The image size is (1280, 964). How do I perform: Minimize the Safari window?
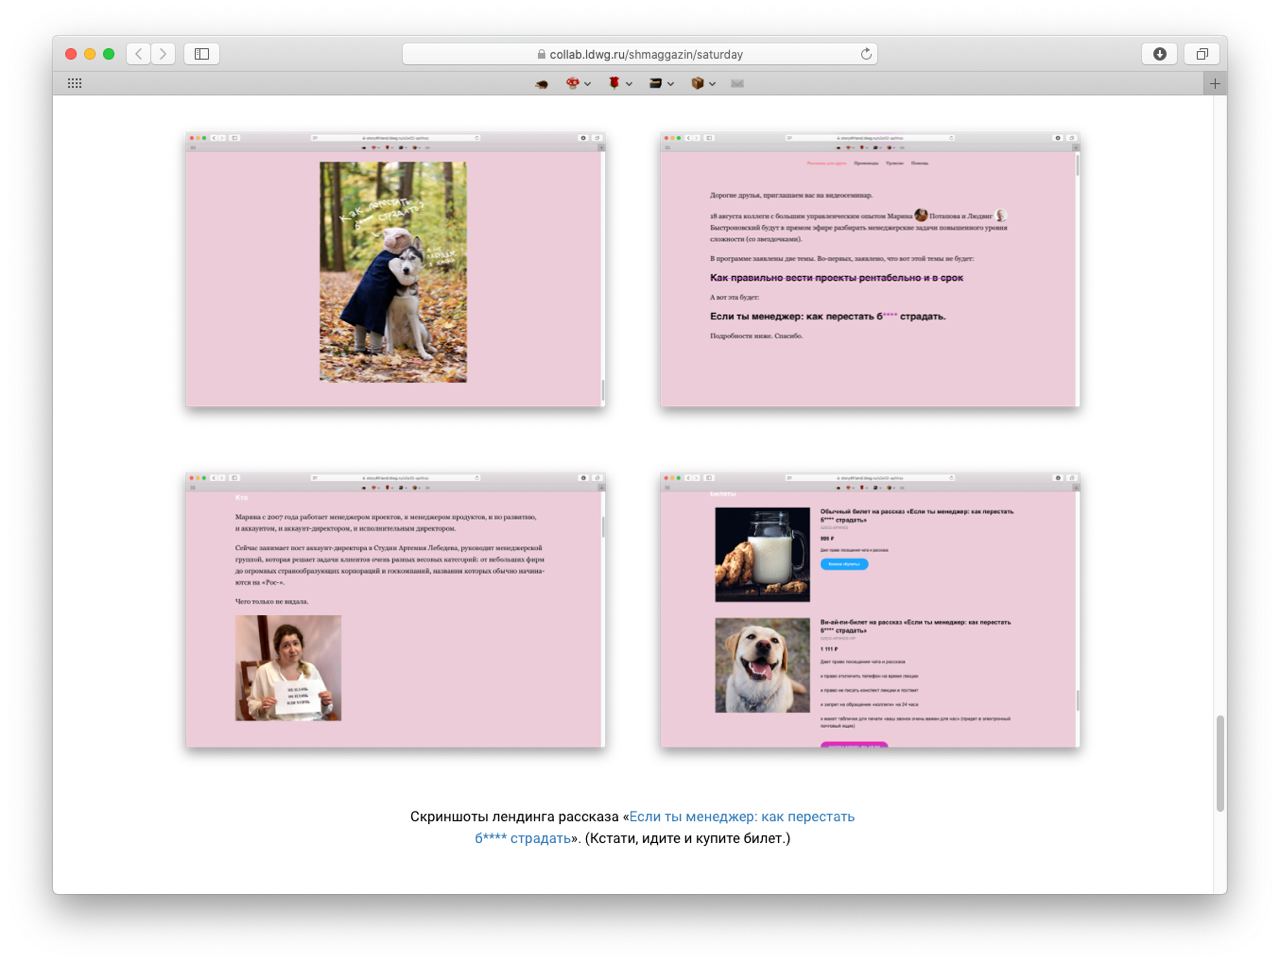coord(90,54)
